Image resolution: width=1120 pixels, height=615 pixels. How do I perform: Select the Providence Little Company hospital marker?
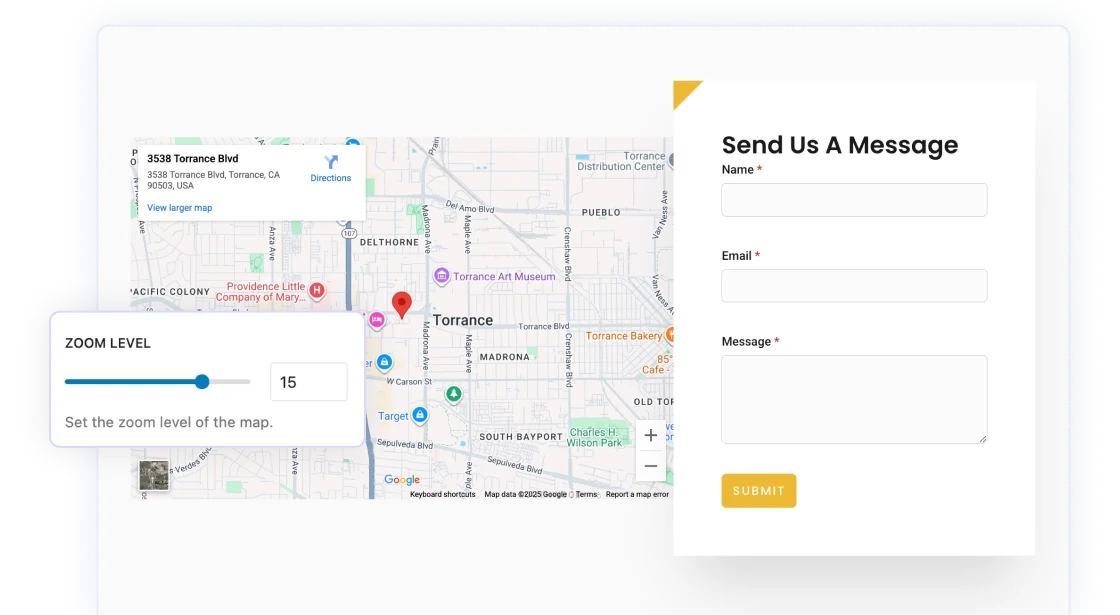[x=317, y=291]
